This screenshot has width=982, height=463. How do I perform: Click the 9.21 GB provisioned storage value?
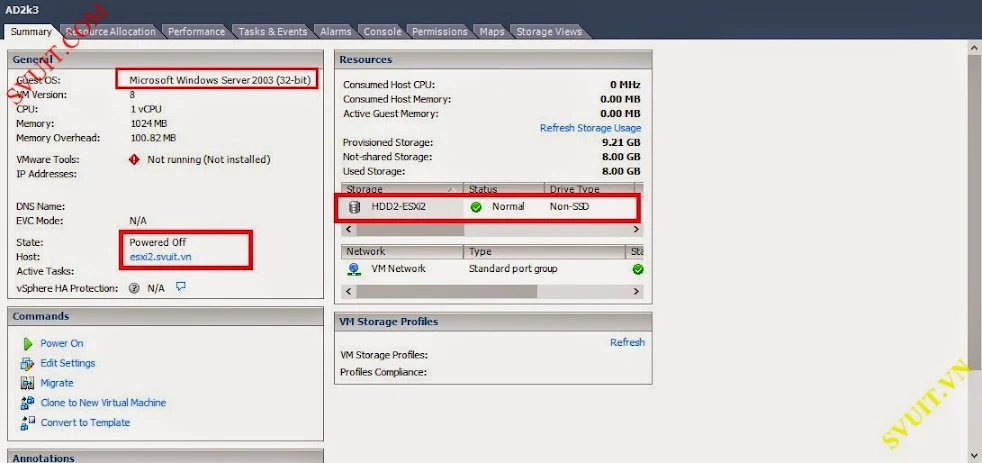pyautogui.click(x=621, y=142)
